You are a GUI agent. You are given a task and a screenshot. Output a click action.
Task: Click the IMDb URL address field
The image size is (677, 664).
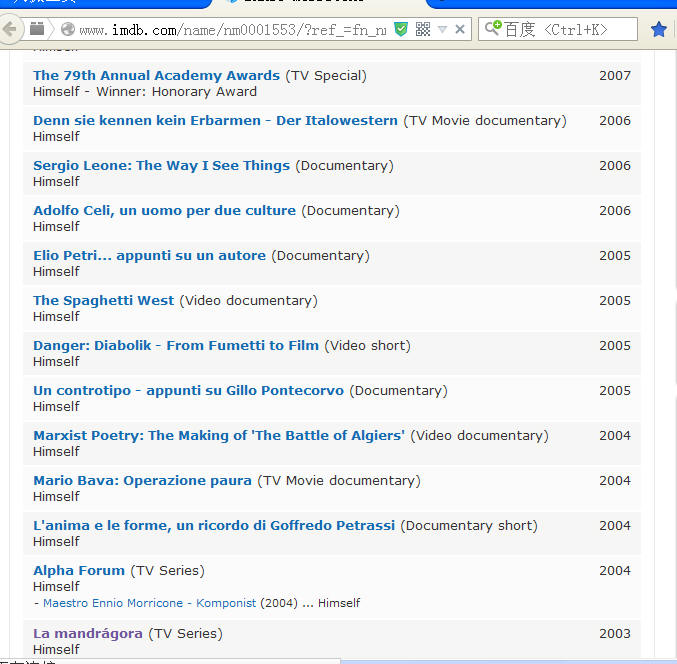click(x=233, y=30)
